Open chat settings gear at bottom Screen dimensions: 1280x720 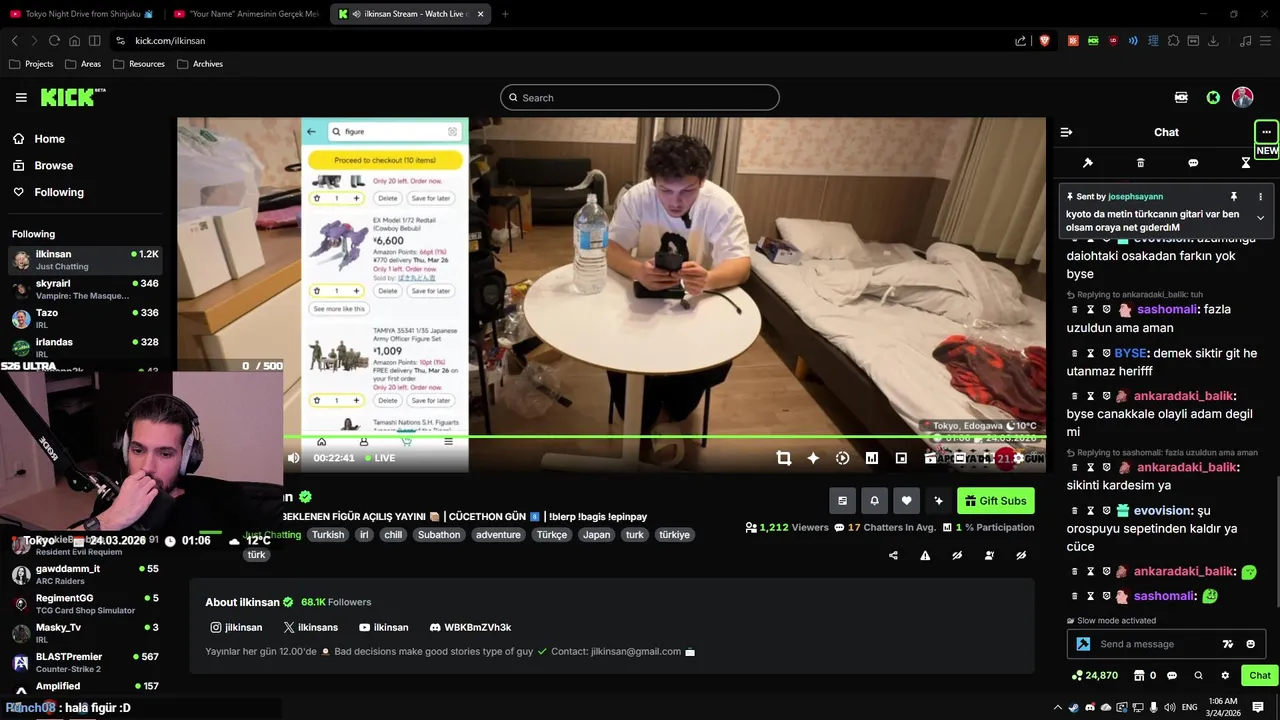pos(1225,675)
